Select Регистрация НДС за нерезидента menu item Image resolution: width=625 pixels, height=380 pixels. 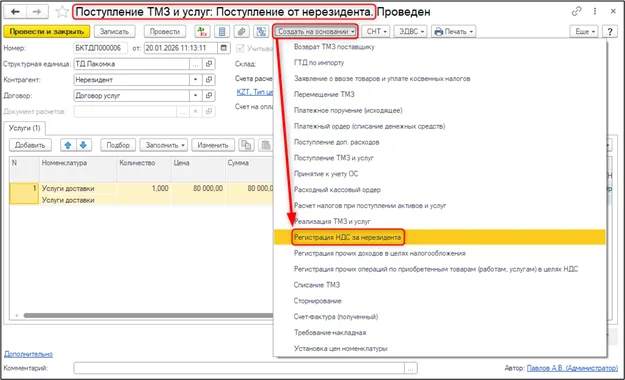pos(440,237)
